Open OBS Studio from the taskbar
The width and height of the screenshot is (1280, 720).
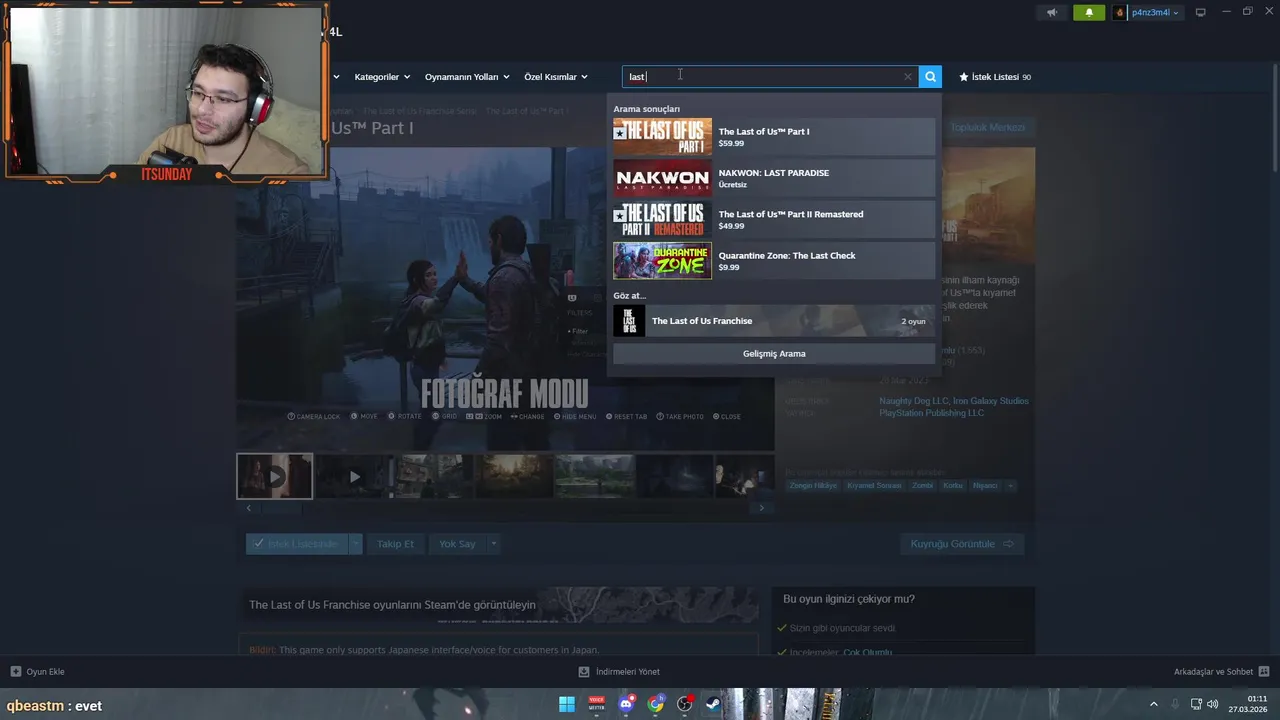click(684, 704)
